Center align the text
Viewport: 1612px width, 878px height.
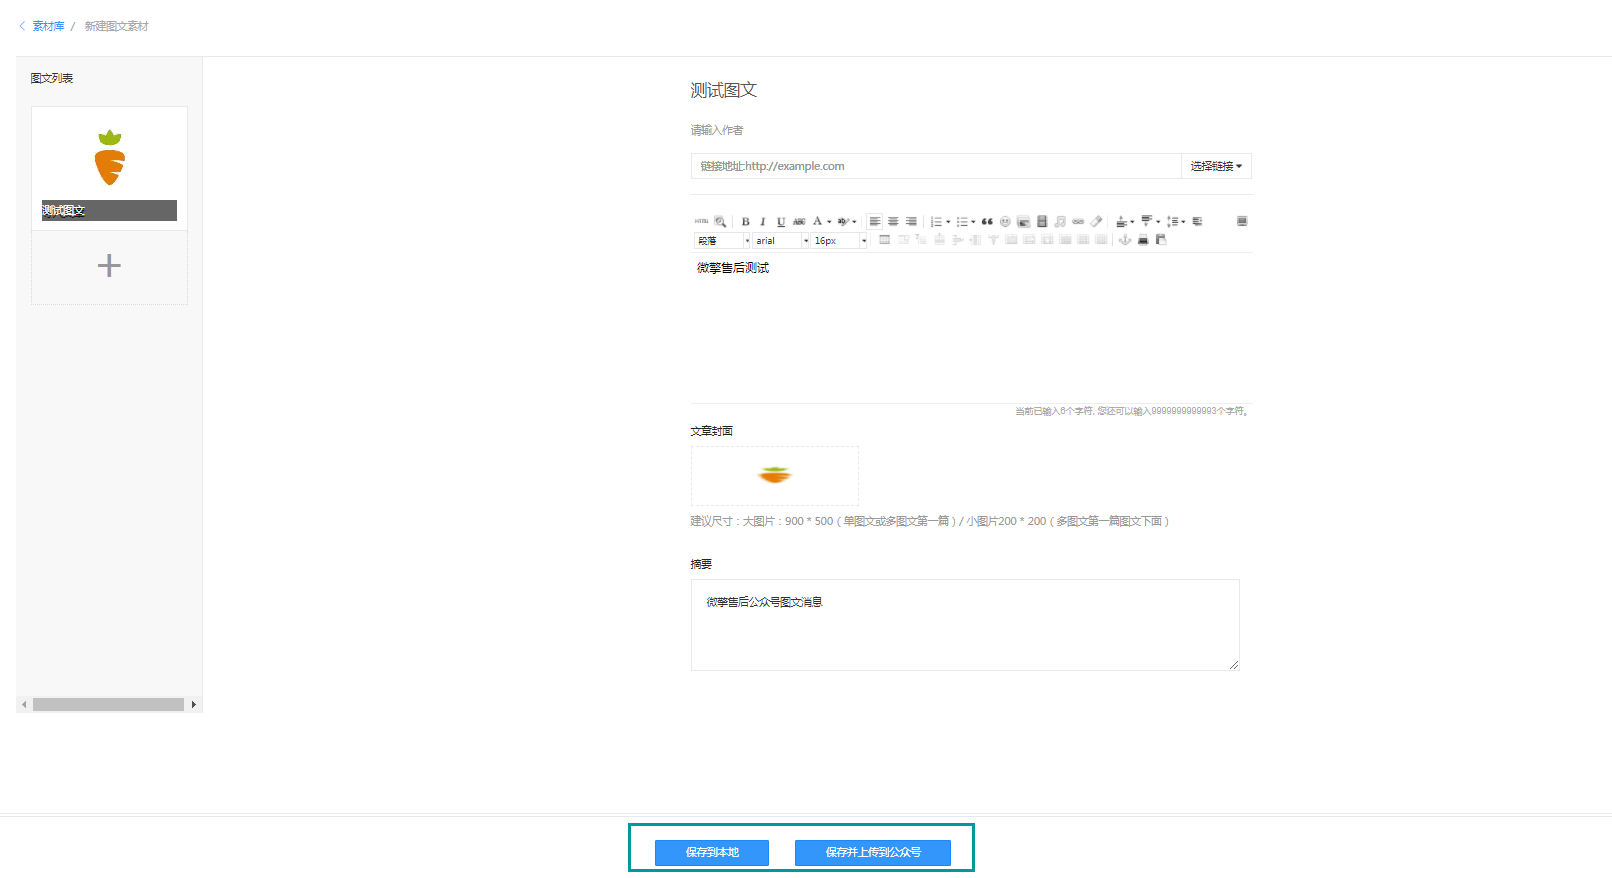click(x=893, y=222)
